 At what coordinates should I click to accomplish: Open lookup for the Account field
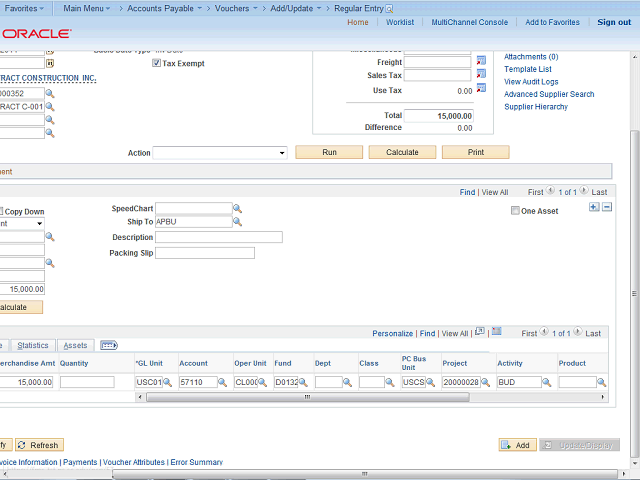point(224,383)
